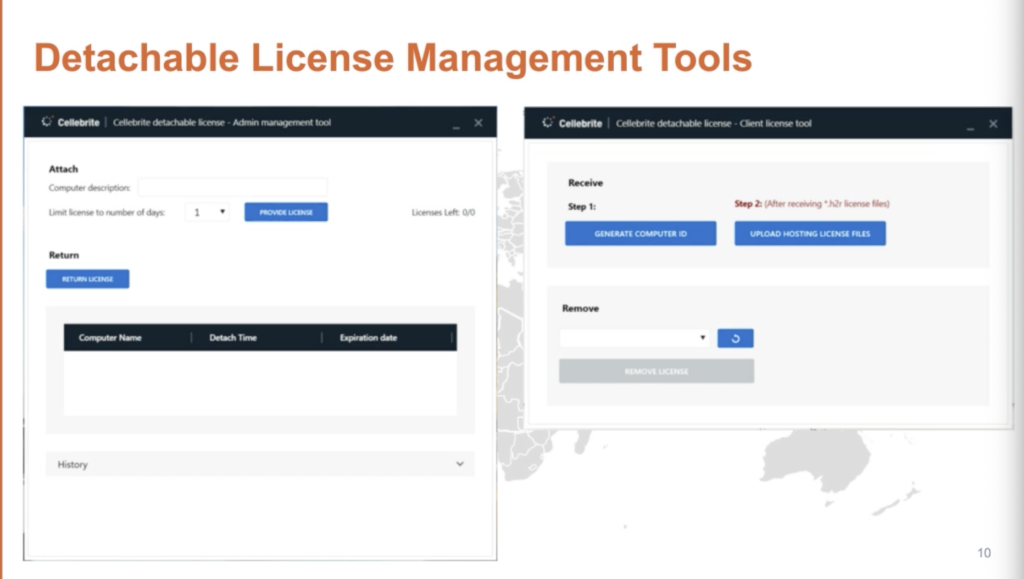Viewport: 1024px width, 579px height.
Task: Click 'Limit license to number of days' label
Action: point(106,212)
